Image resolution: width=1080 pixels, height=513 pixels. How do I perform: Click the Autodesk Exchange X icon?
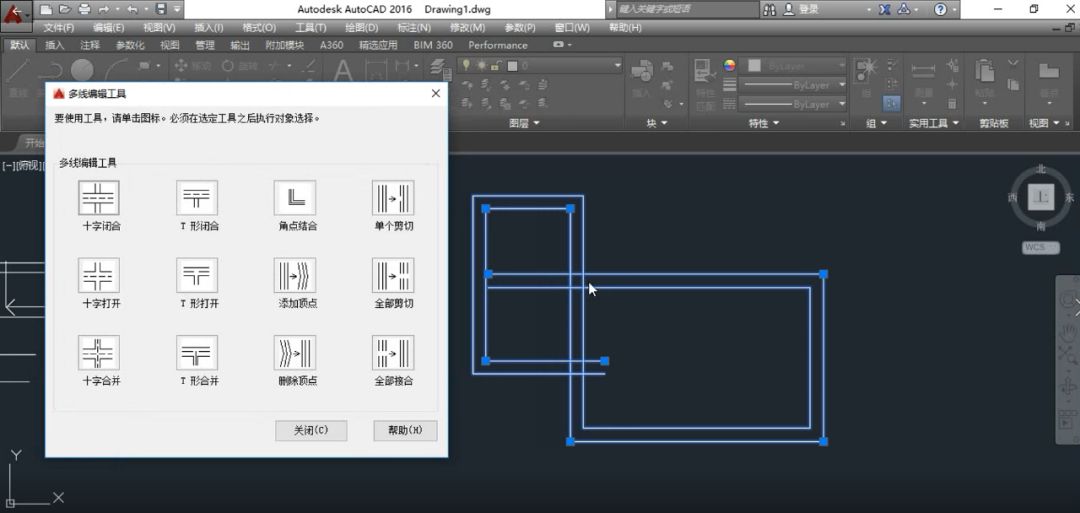pos(885,10)
